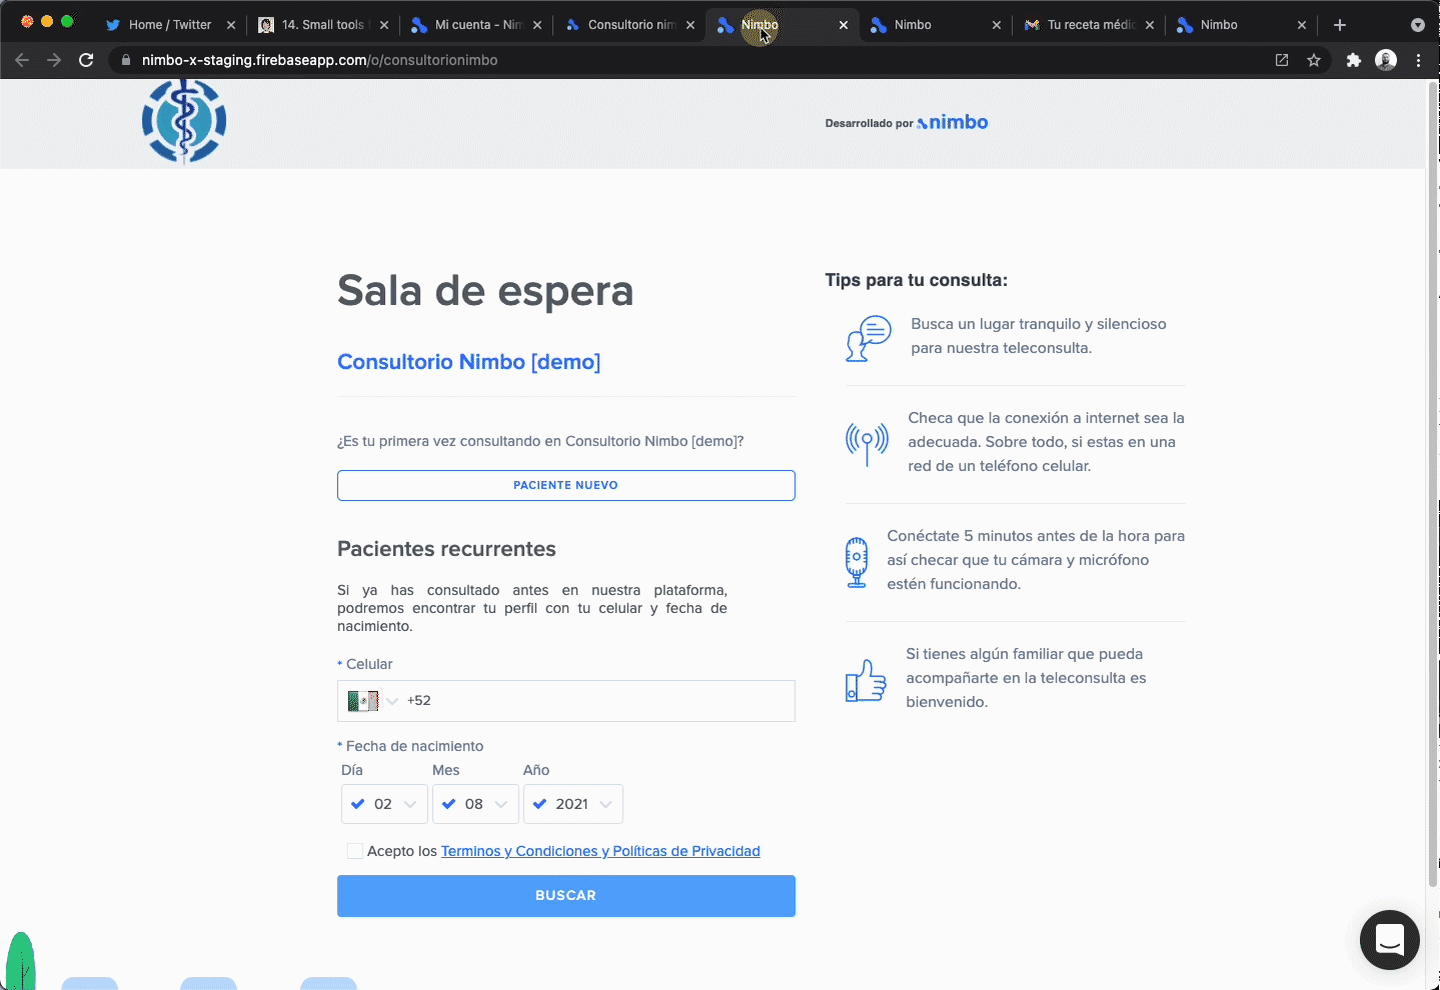Image resolution: width=1440 pixels, height=990 pixels.
Task: Open the browser extensions puzzle icon
Action: click(1354, 60)
